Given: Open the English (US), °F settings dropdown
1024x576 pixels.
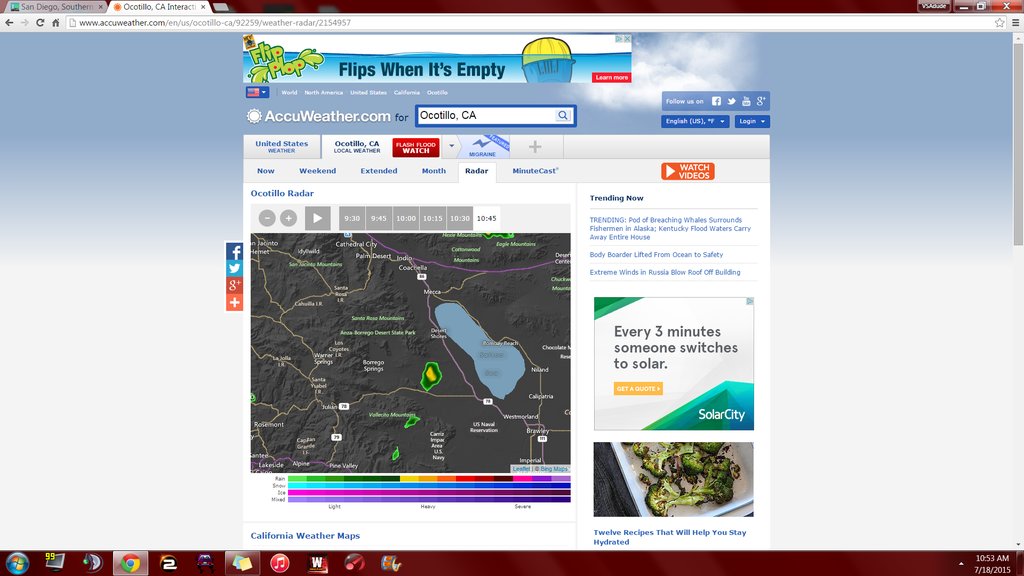Looking at the screenshot, I should tap(695, 121).
